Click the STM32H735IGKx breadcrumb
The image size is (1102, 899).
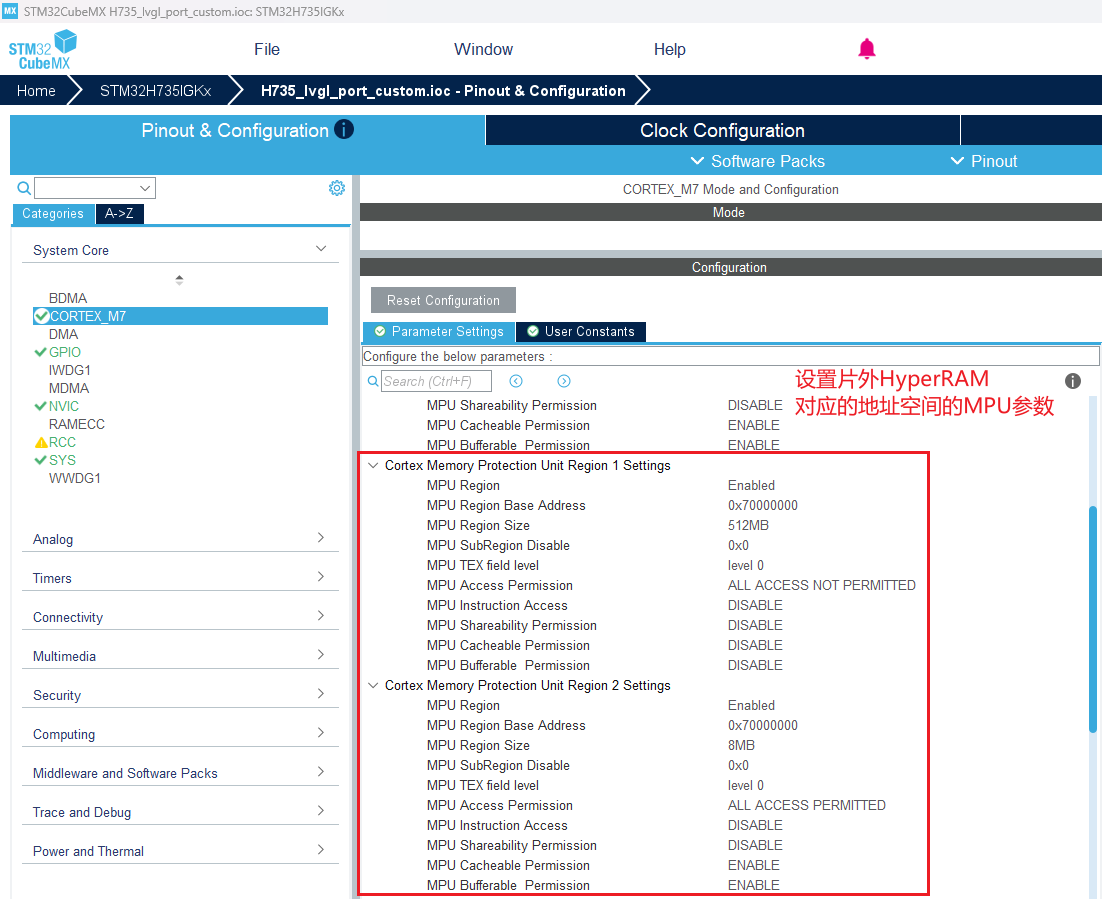[x=155, y=91]
